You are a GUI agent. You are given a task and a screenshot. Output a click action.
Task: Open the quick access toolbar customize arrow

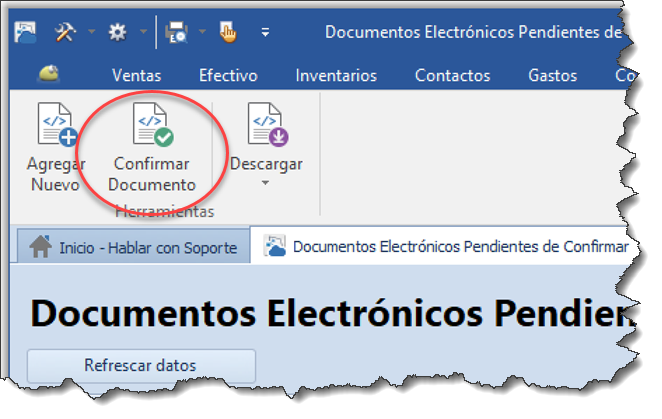coord(265,32)
